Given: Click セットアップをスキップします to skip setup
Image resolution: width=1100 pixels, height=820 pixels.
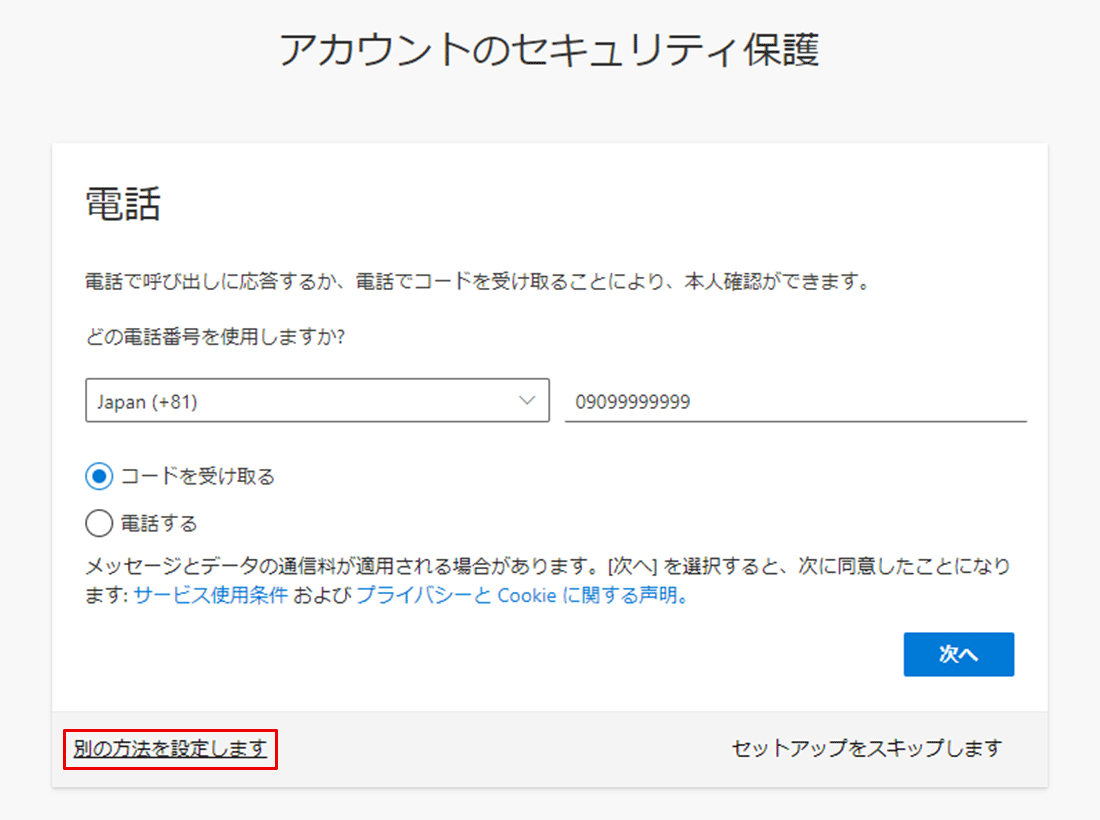Looking at the screenshot, I should (866, 748).
